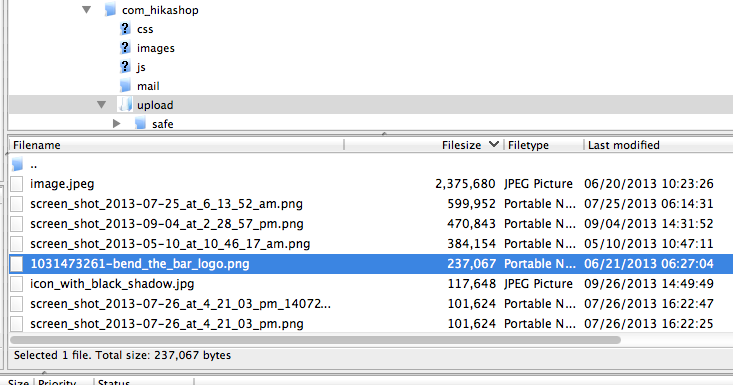Sort by the Filetype column header
Image resolution: width=733 pixels, height=385 pixels.
544,145
